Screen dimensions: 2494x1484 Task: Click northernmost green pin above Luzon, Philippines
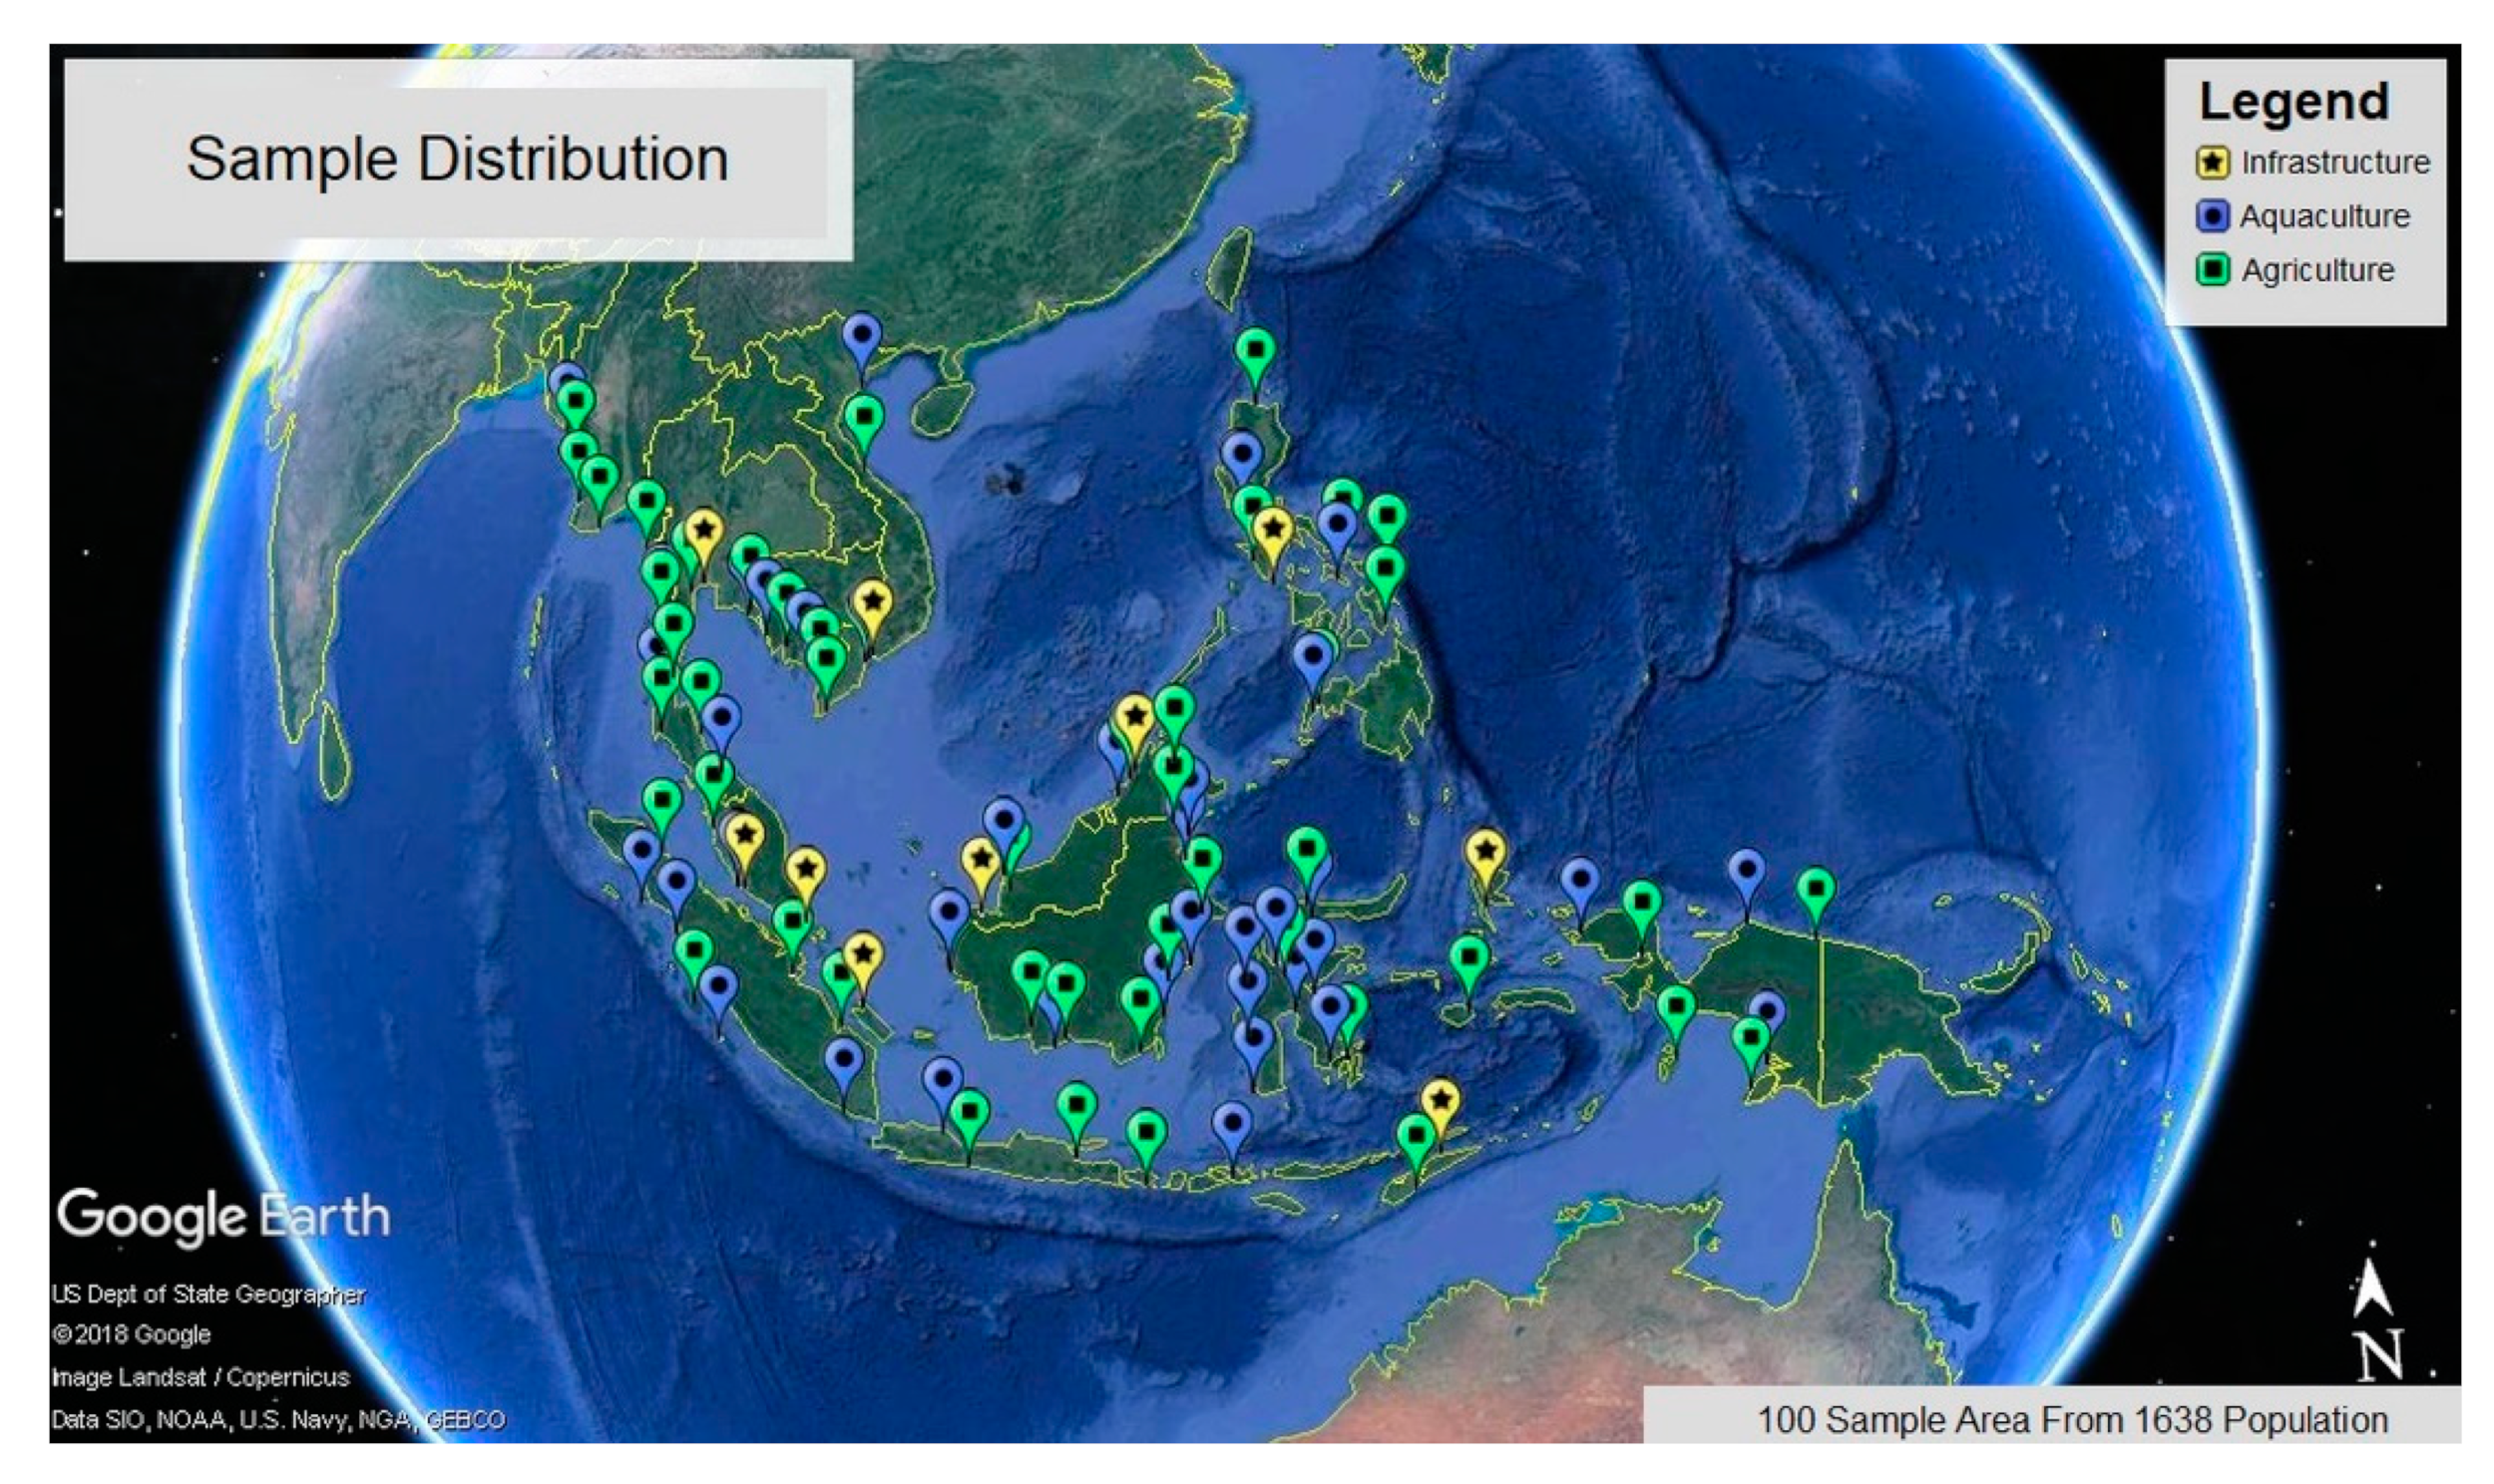[x=1254, y=351]
